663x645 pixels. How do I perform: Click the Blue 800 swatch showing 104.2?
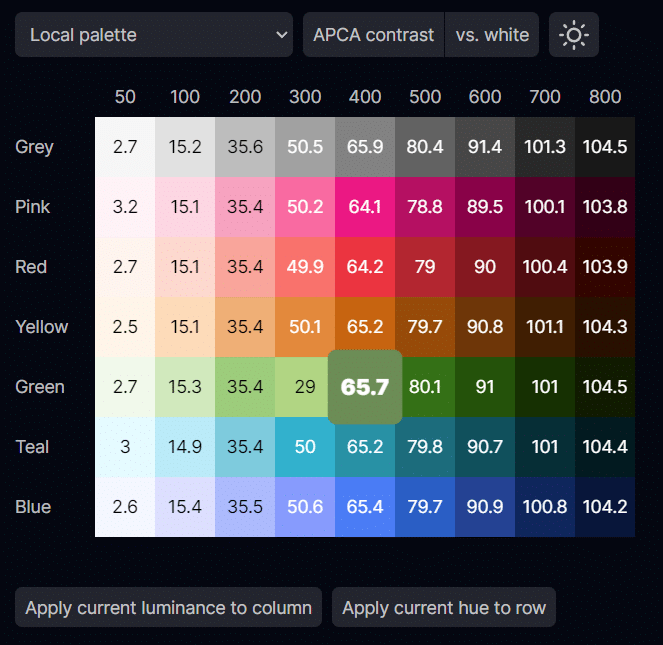[605, 507]
